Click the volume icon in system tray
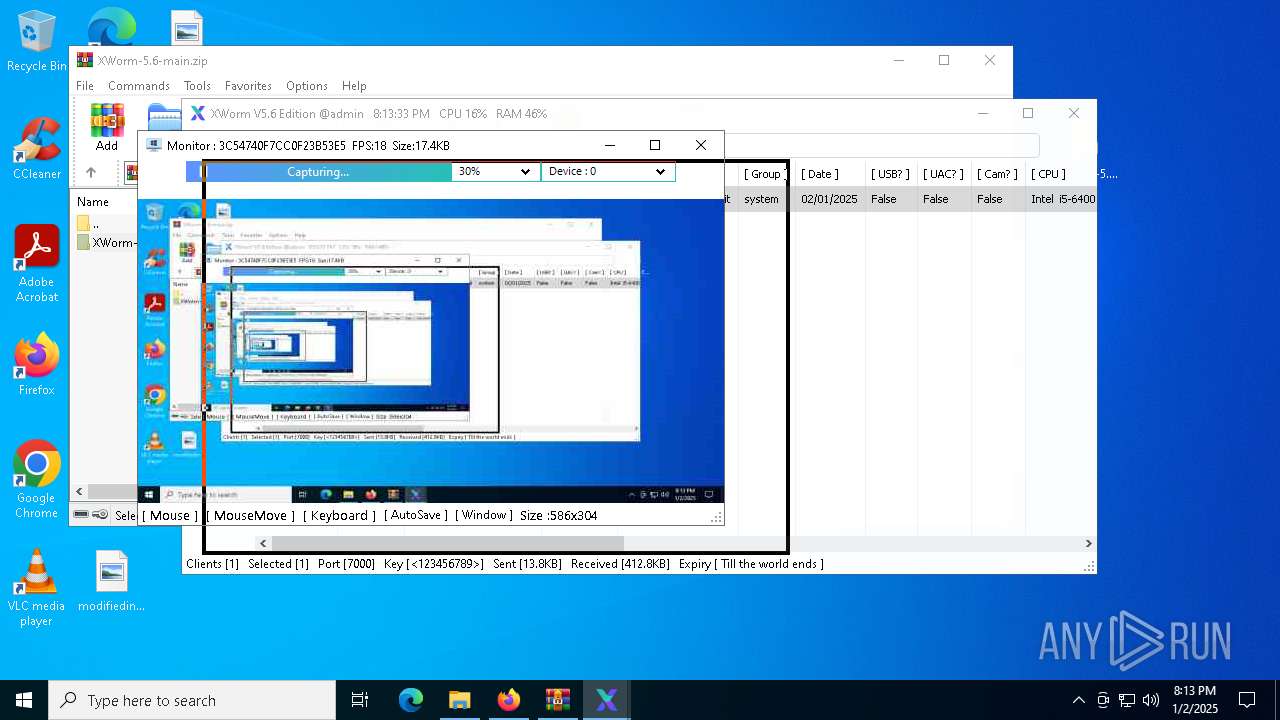This screenshot has width=1280, height=720. [1151, 700]
